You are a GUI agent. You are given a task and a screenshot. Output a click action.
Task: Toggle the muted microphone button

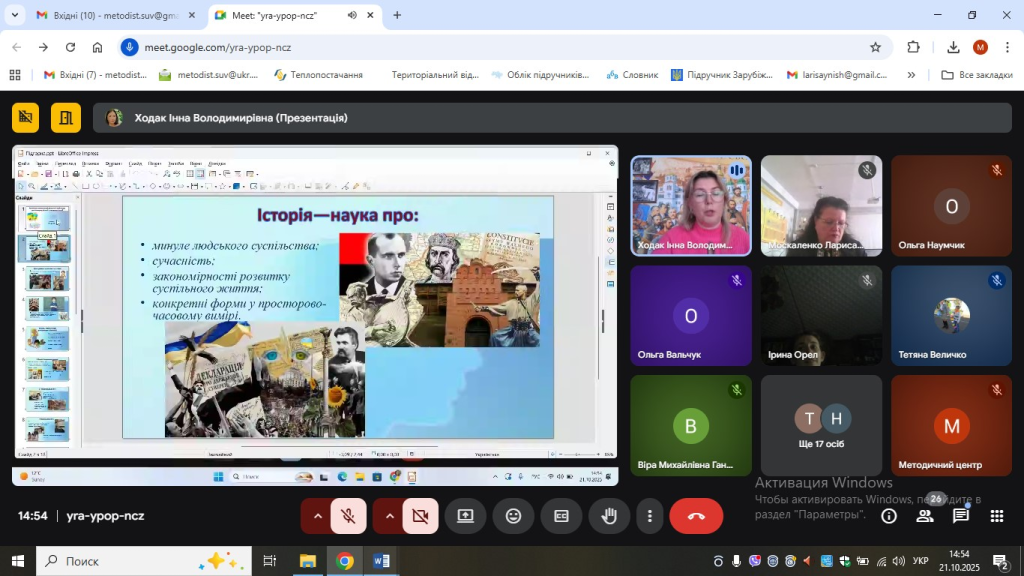pyautogui.click(x=348, y=516)
